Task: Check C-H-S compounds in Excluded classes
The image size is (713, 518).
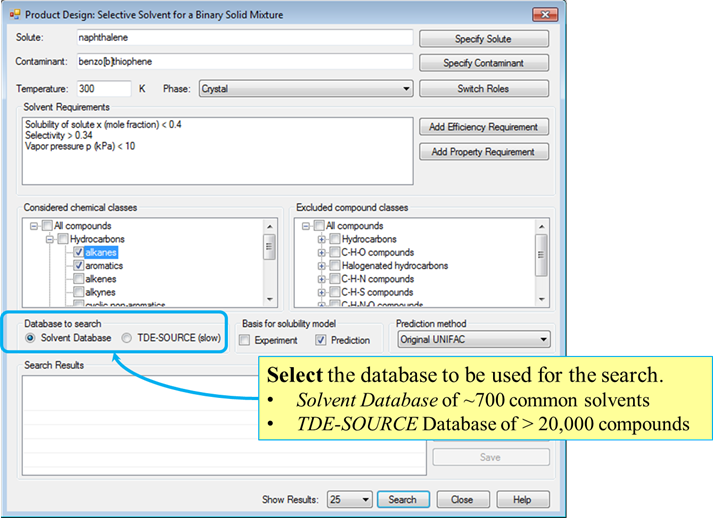Action: tap(335, 292)
